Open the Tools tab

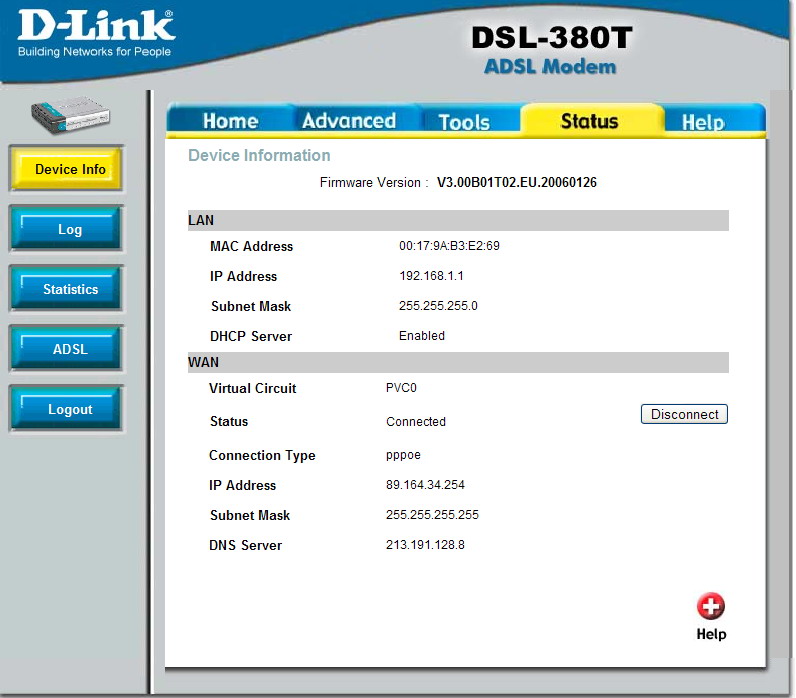point(464,122)
